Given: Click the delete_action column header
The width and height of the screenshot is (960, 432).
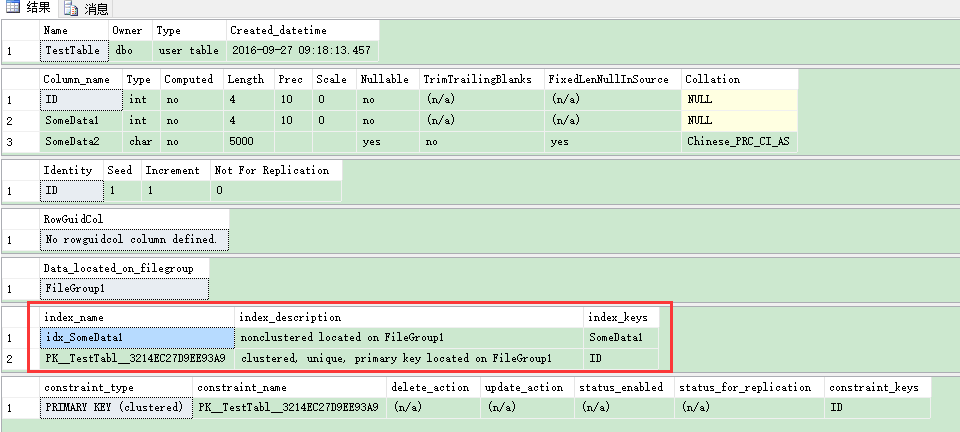Looking at the screenshot, I should (x=433, y=387).
